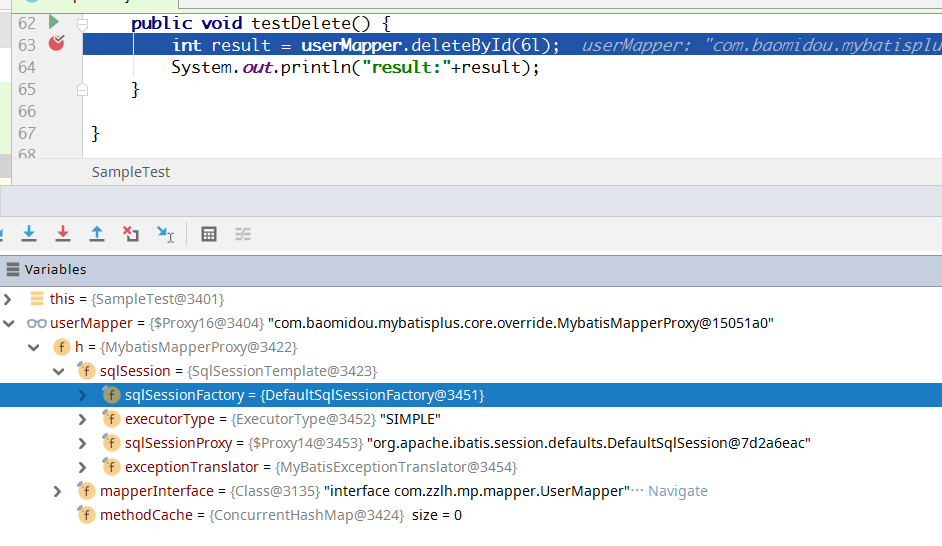Click Navigate link for mapperInterface
Viewport: 942px width, 546px height.
(678, 491)
